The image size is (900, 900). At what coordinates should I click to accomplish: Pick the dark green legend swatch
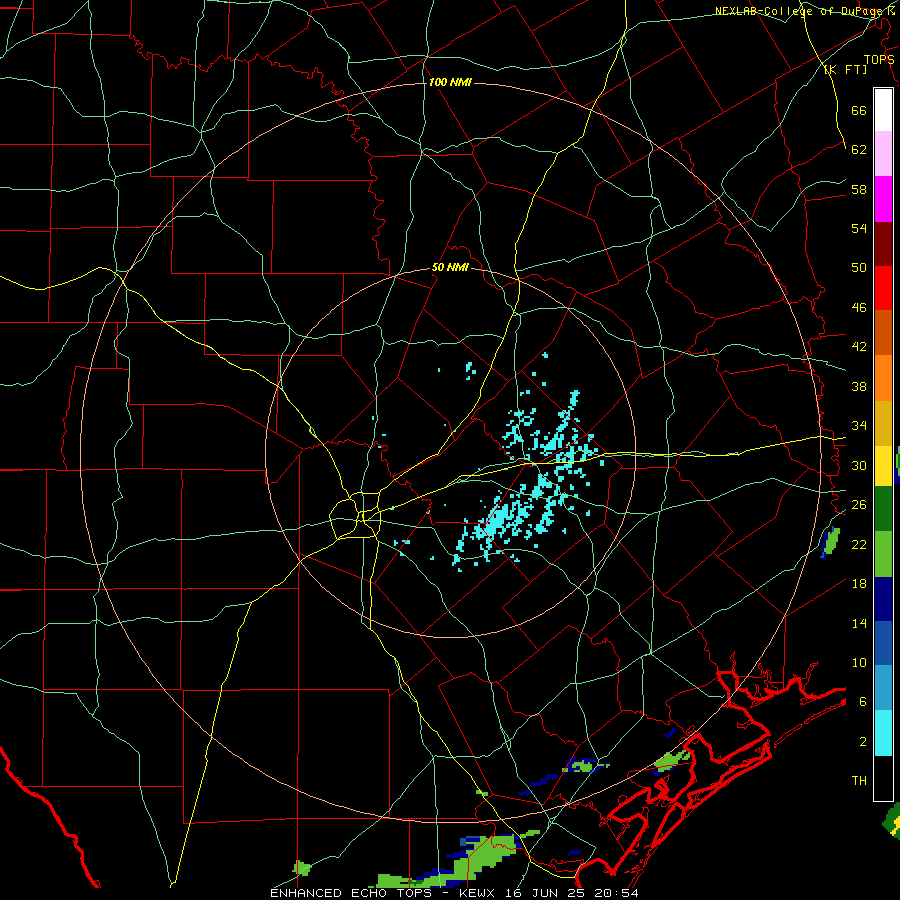(x=883, y=509)
